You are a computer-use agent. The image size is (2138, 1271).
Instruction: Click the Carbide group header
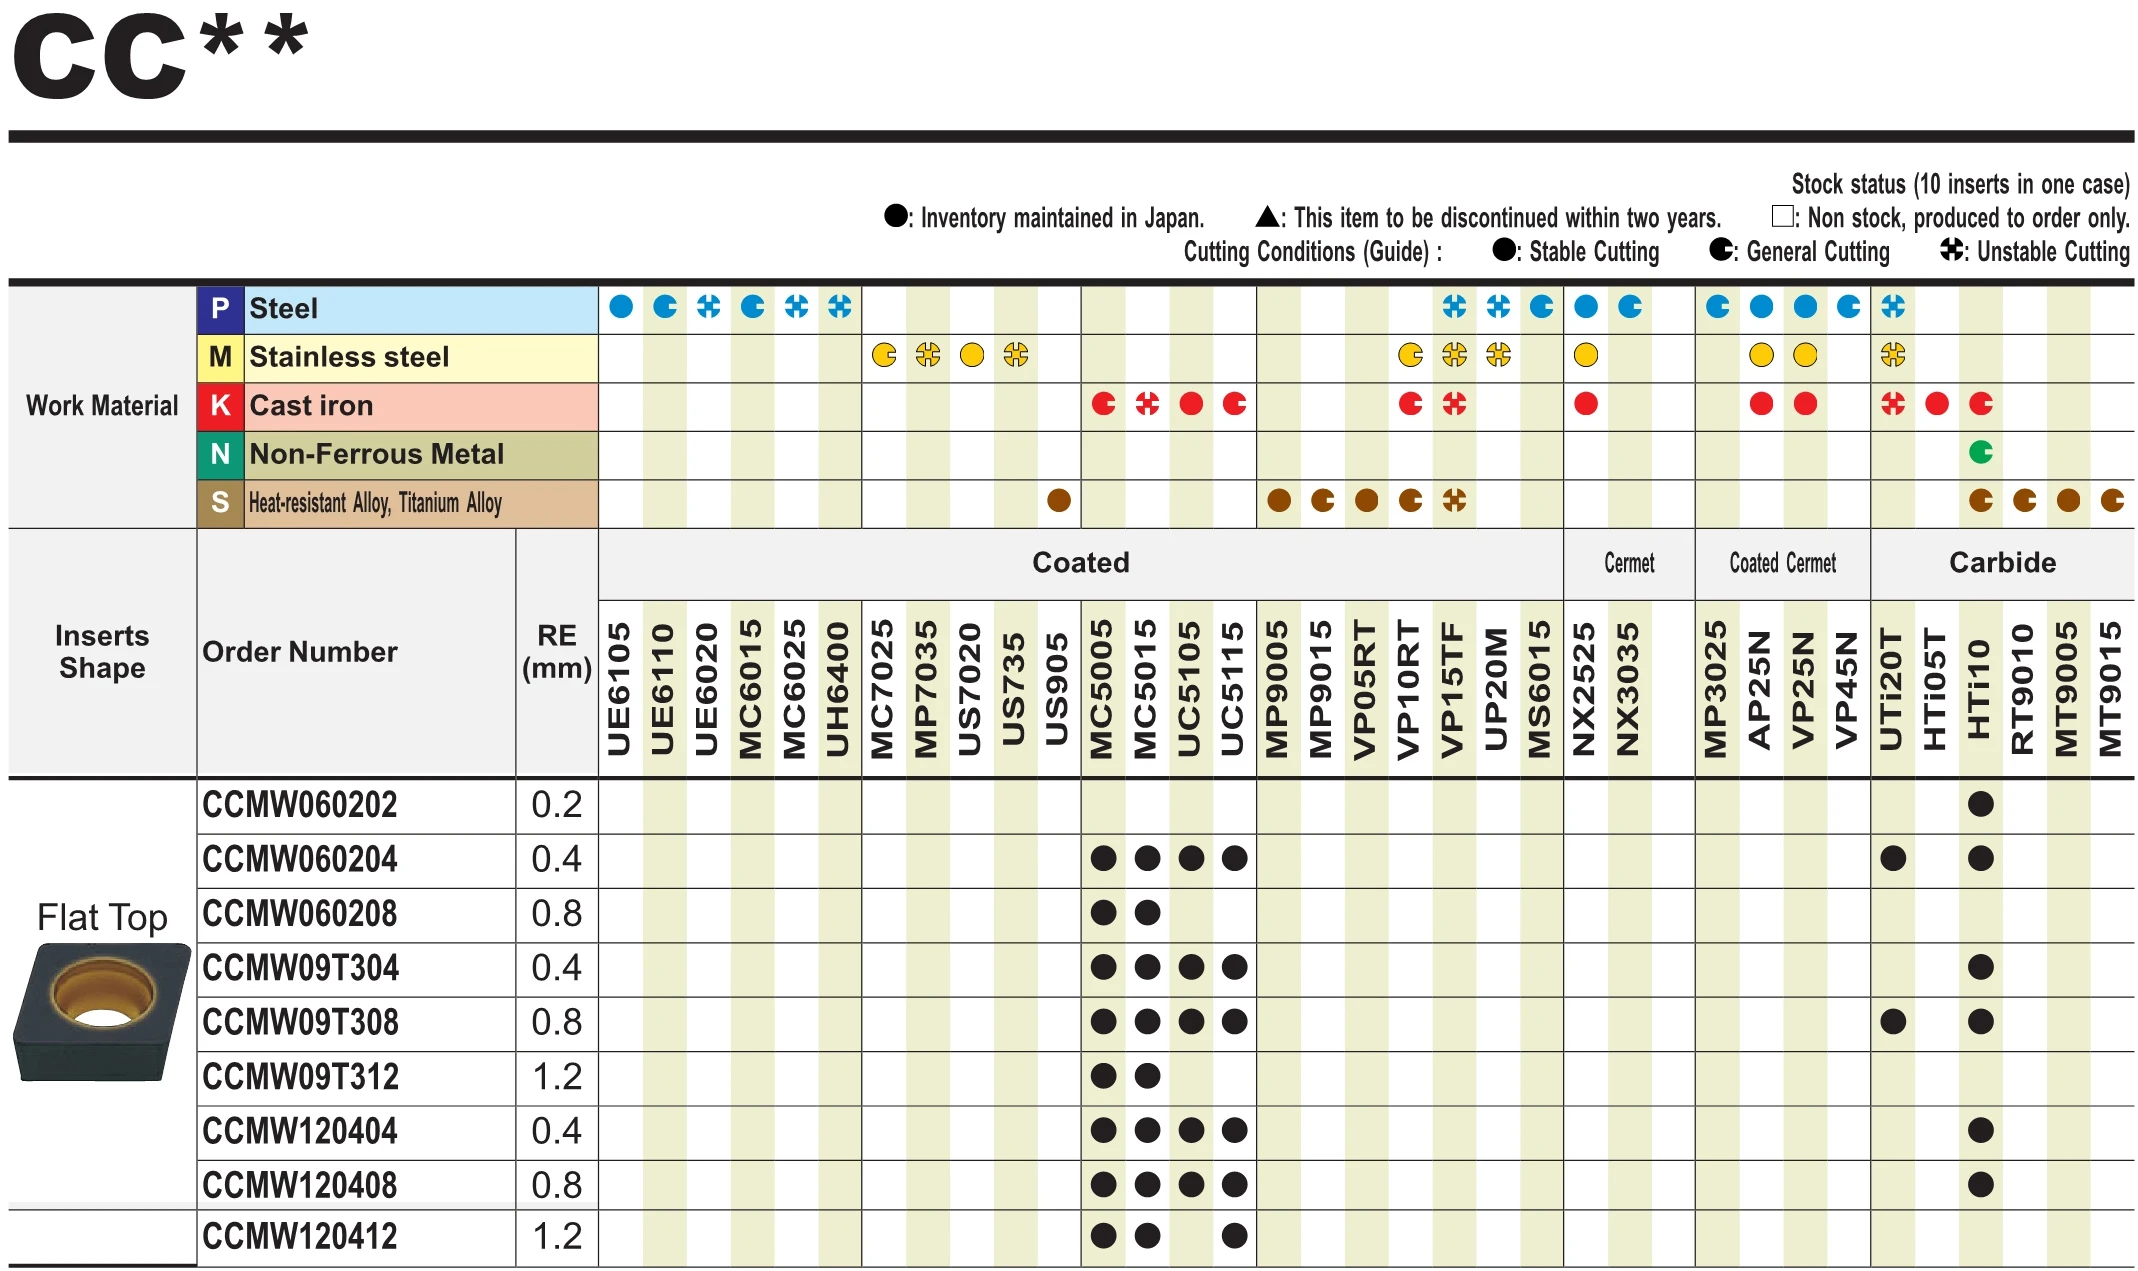pyautogui.click(x=2002, y=563)
